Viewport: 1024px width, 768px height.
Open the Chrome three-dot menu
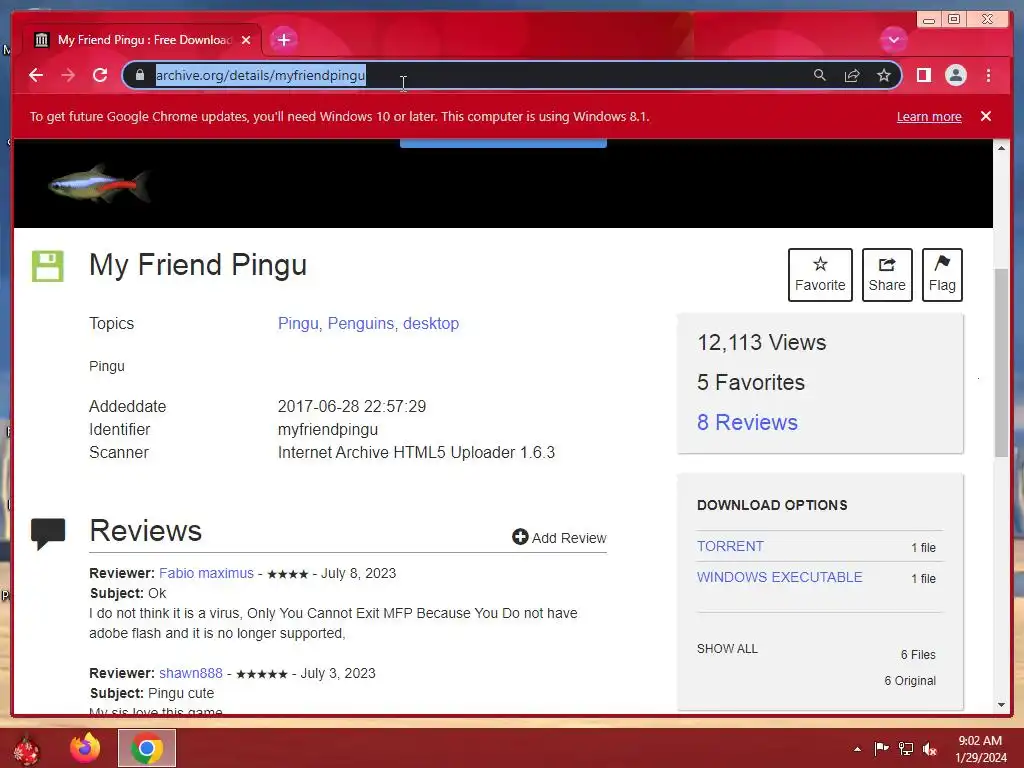point(988,75)
